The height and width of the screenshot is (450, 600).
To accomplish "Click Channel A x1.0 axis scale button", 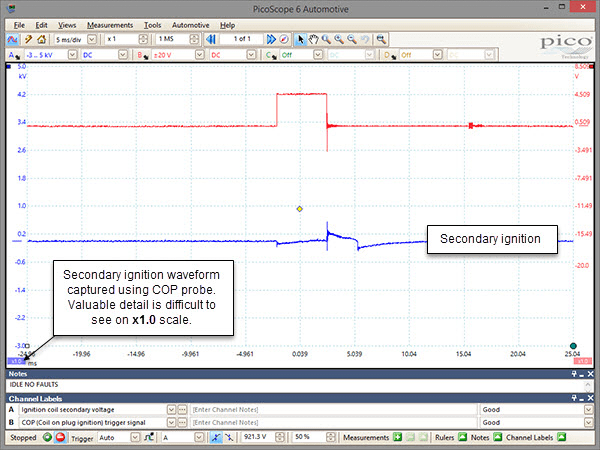I will (16, 361).
